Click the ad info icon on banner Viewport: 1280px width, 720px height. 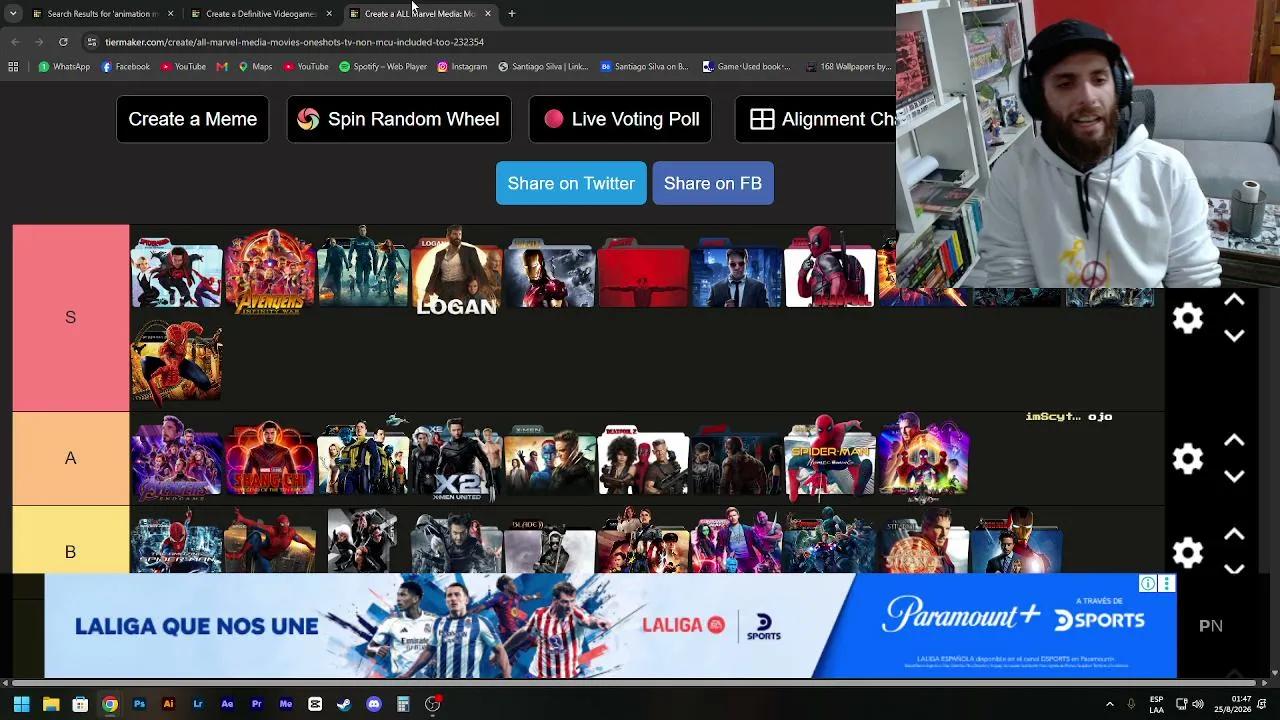[x=1148, y=584]
